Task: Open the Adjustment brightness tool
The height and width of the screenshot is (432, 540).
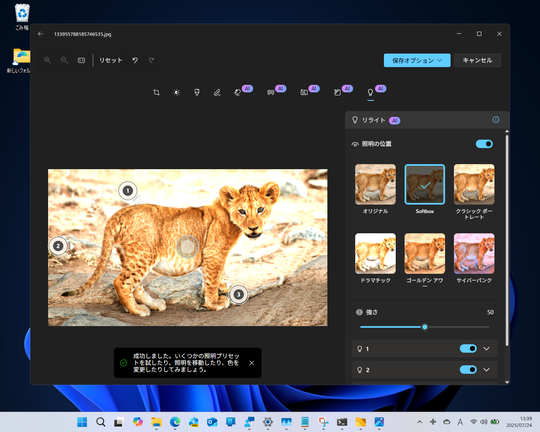Action: pos(176,92)
